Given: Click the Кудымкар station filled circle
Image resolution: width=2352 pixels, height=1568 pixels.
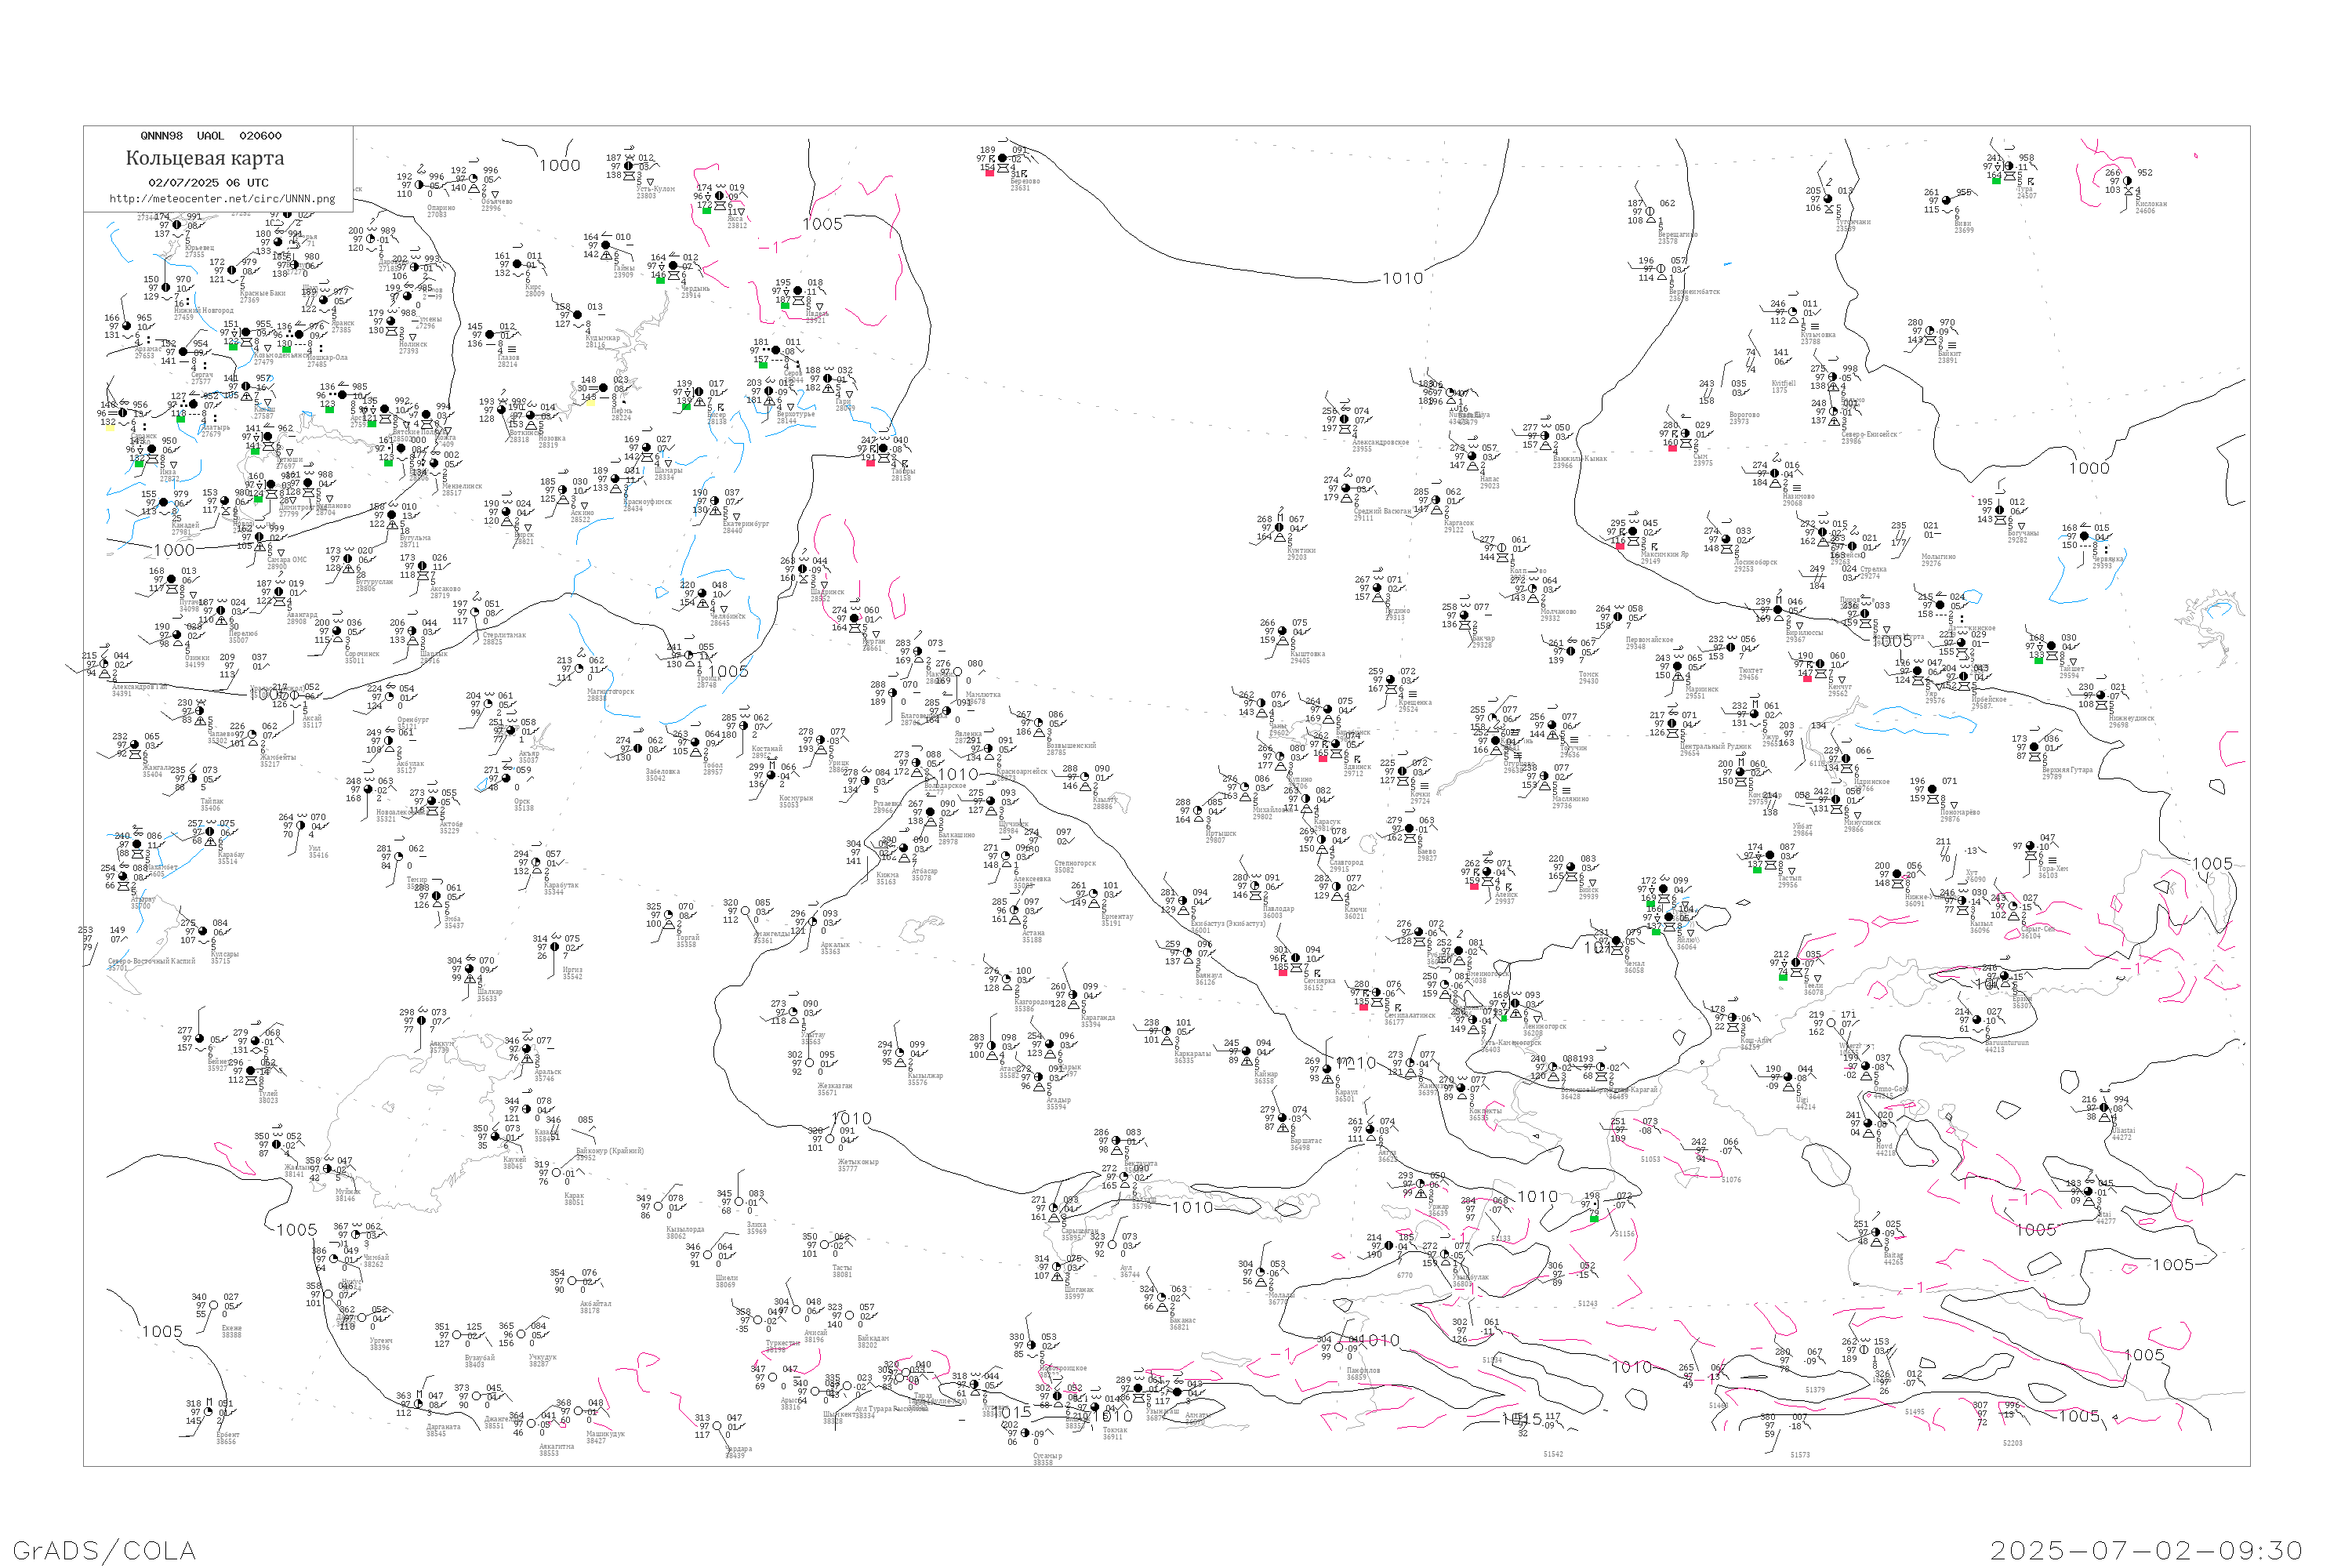Looking at the screenshot, I should pos(578,316).
